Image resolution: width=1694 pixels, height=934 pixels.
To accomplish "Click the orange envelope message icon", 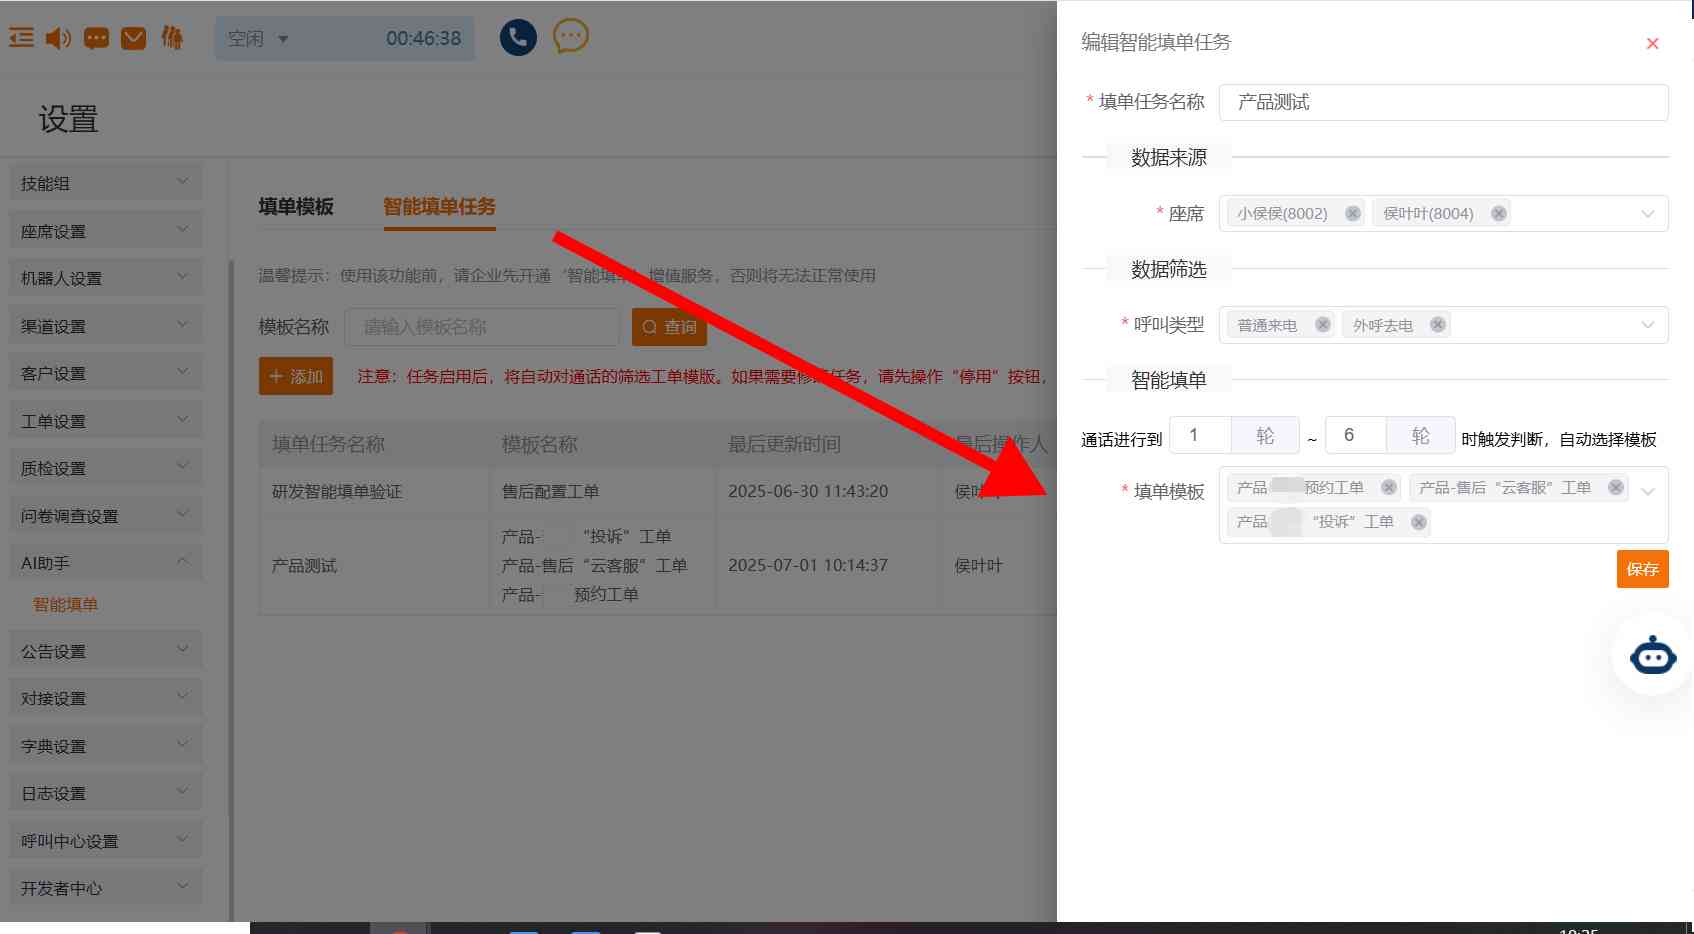I will point(134,38).
